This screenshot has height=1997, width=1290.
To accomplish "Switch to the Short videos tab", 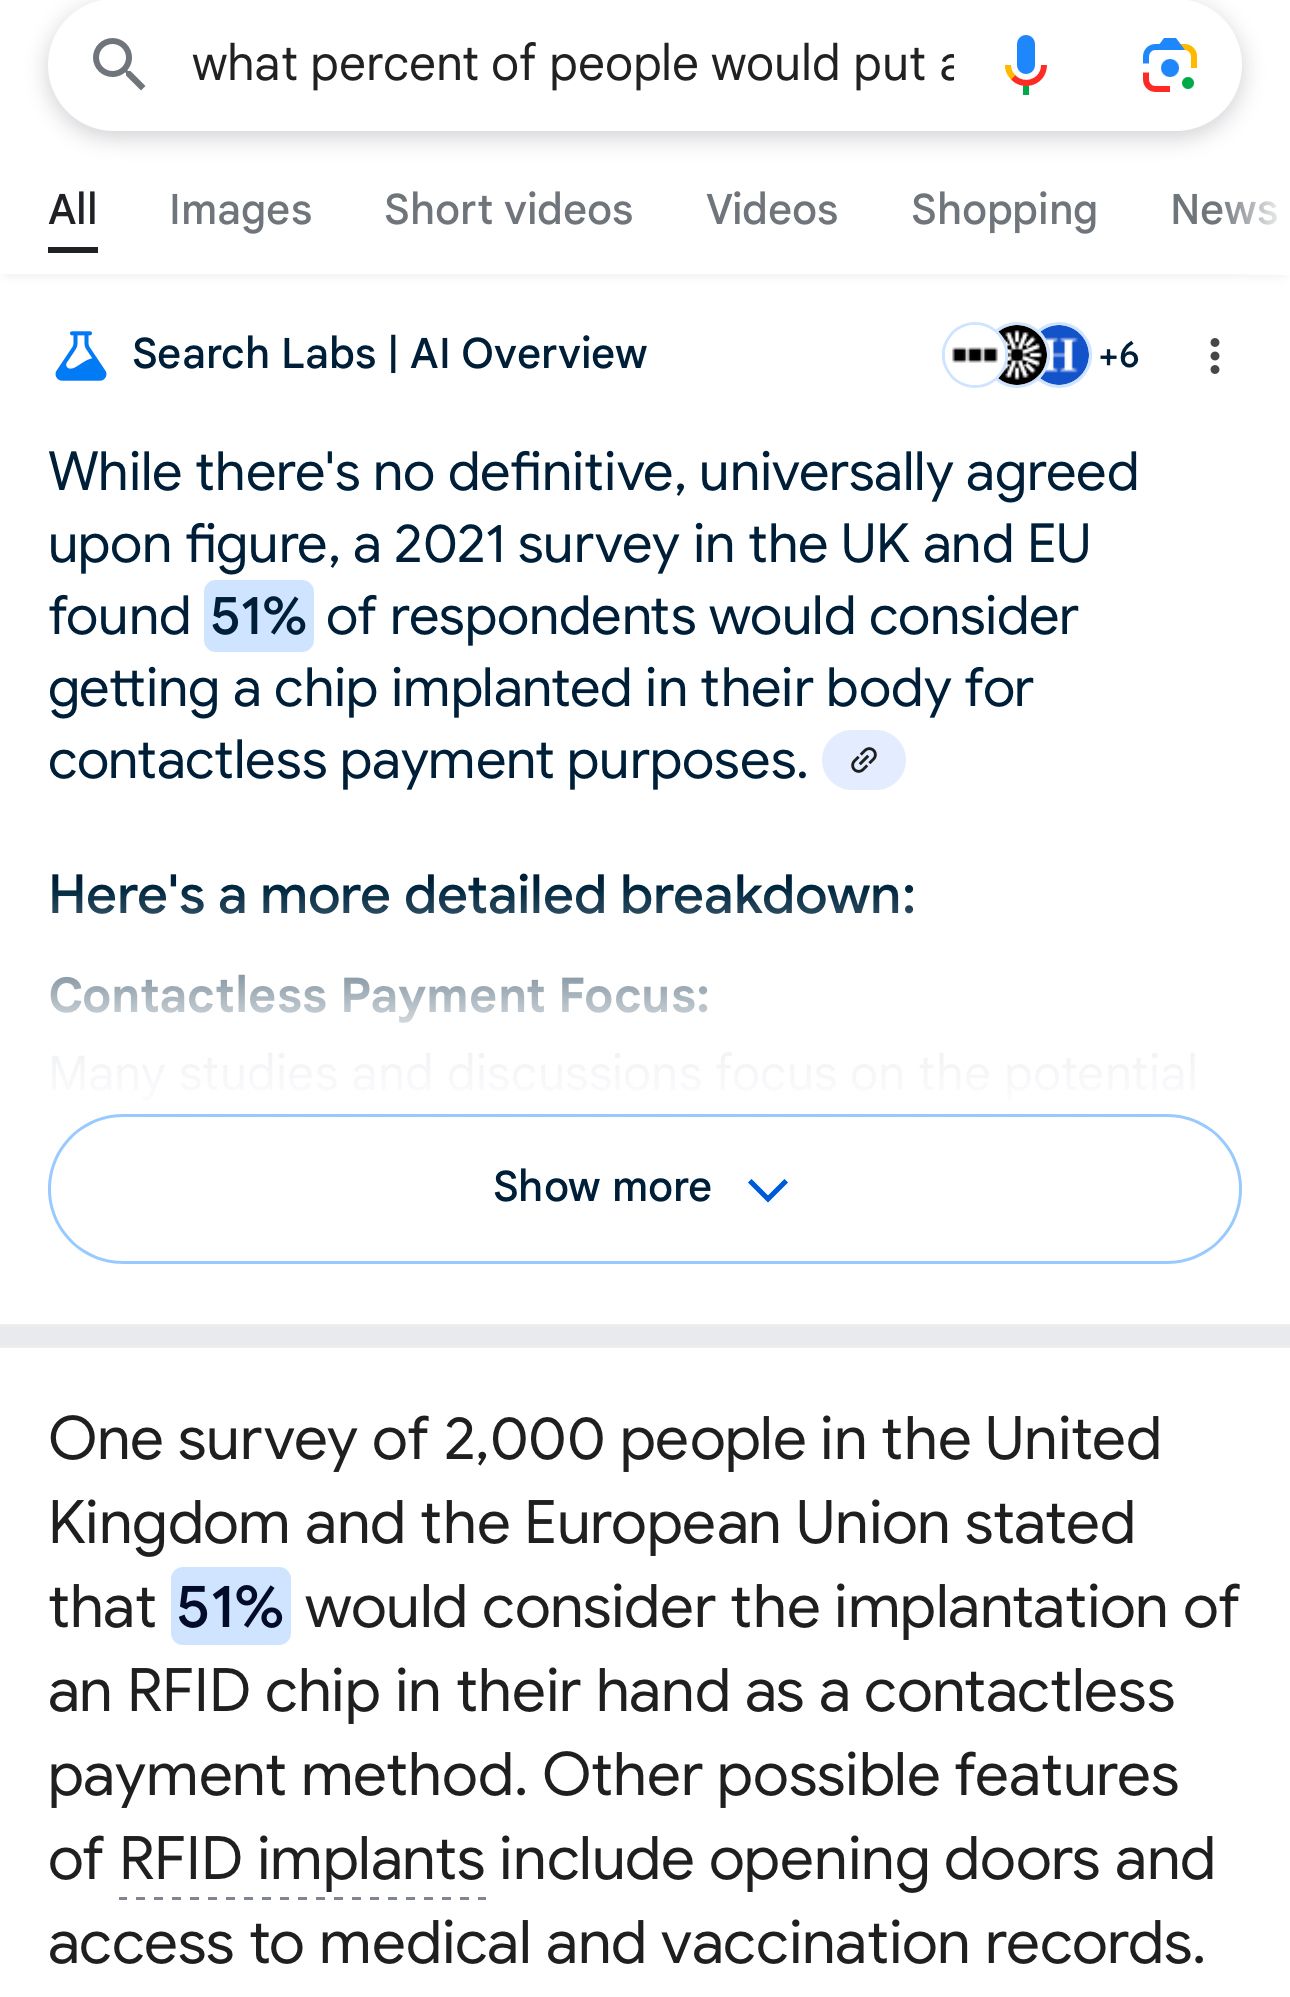I will pos(508,210).
